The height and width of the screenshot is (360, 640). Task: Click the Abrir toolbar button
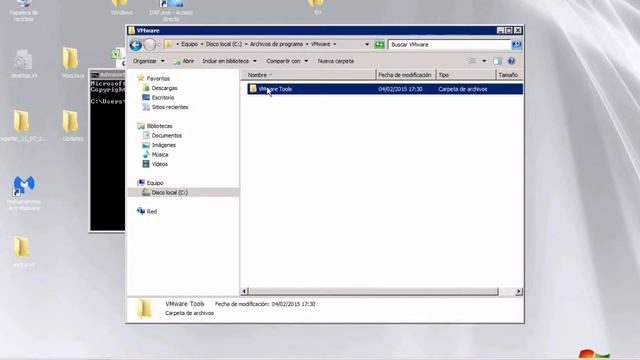[x=183, y=61]
